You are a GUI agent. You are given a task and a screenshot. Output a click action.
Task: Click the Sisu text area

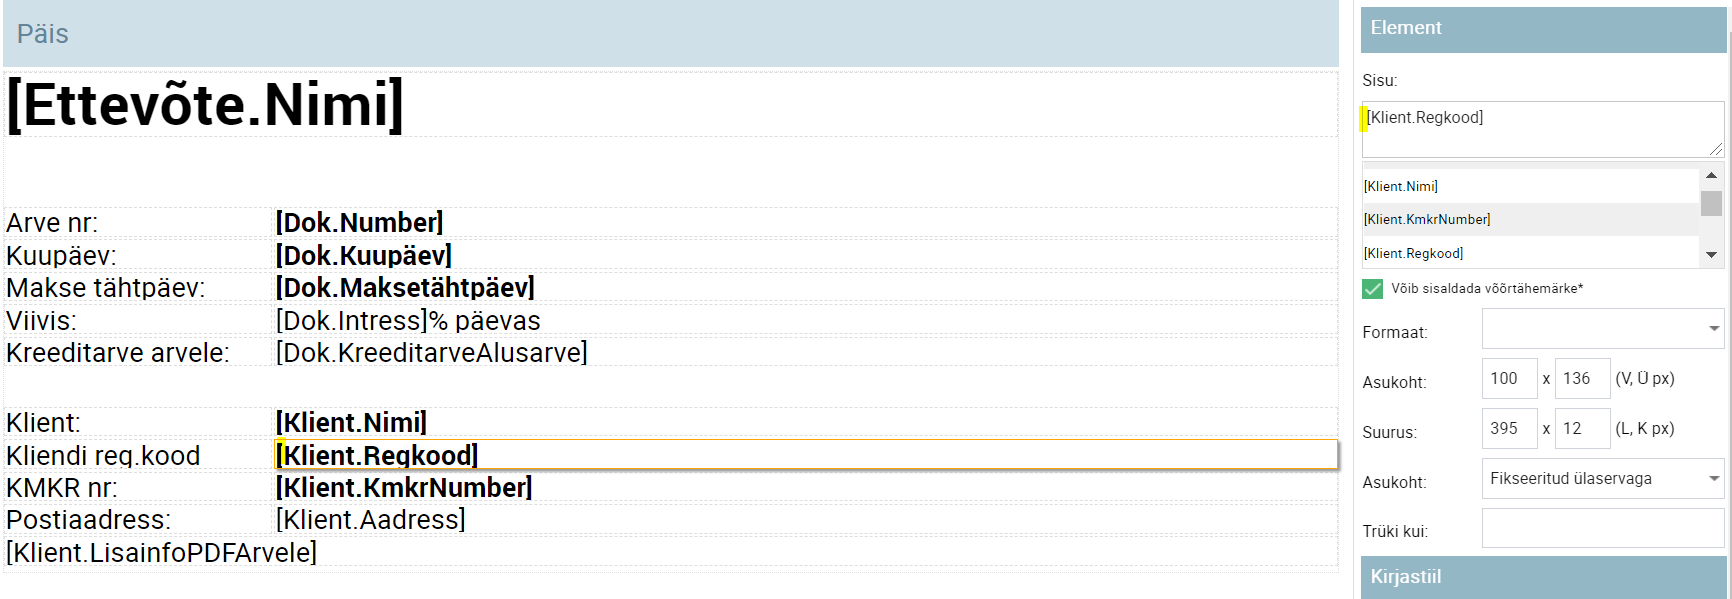click(x=1543, y=129)
